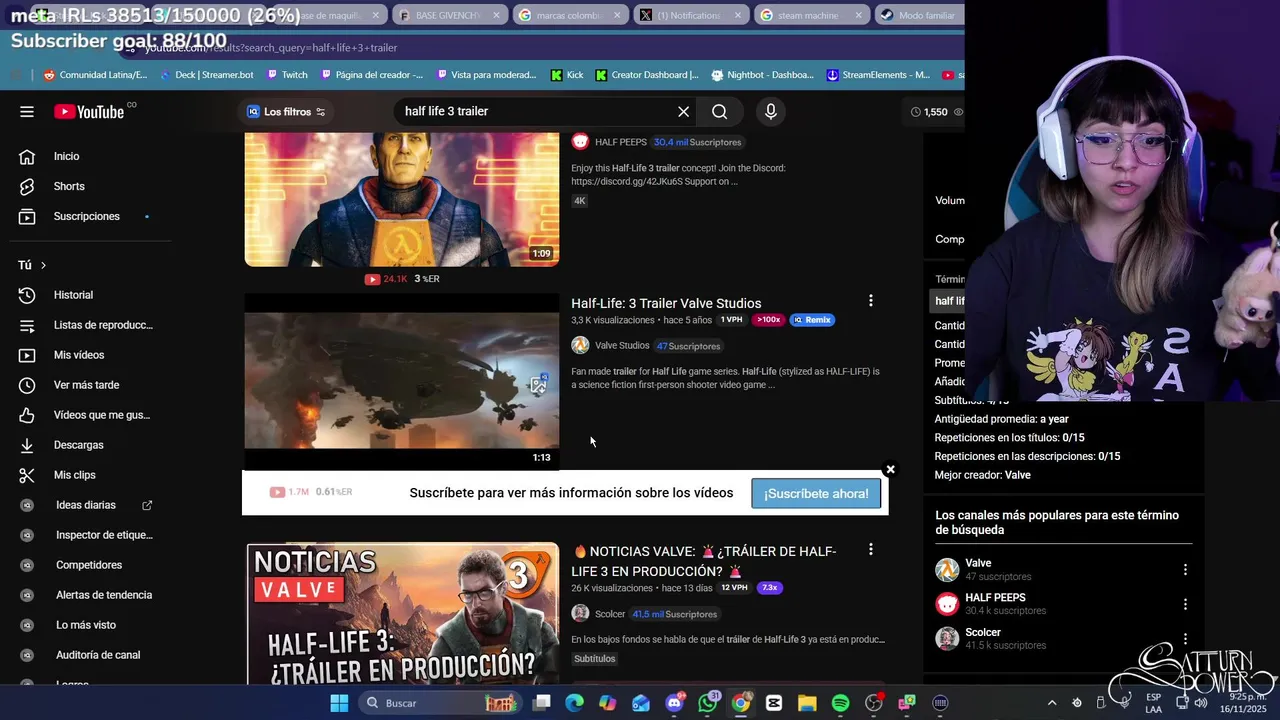Image resolution: width=1280 pixels, height=720 pixels.
Task: Switch to the BASE GIVENCHY browser tab
Action: [x=449, y=15]
